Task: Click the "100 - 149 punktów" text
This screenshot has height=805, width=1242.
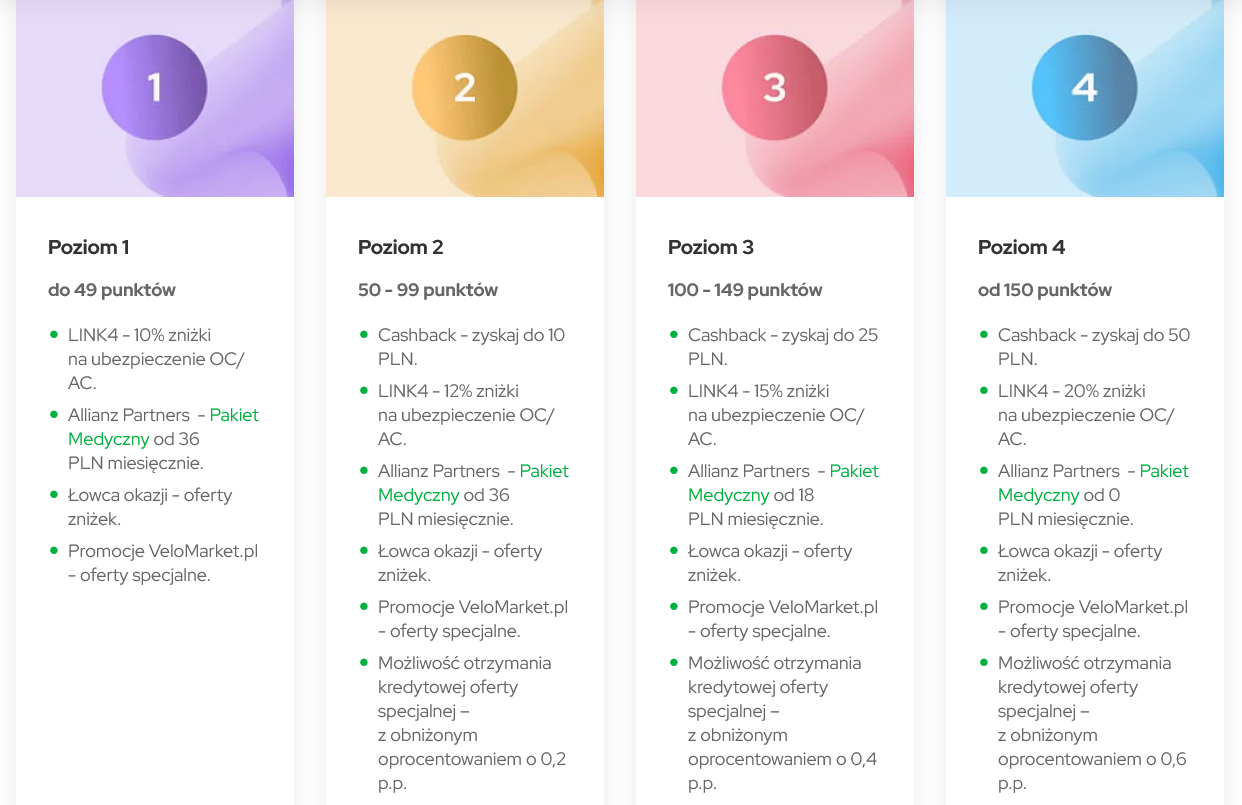Action: (745, 290)
